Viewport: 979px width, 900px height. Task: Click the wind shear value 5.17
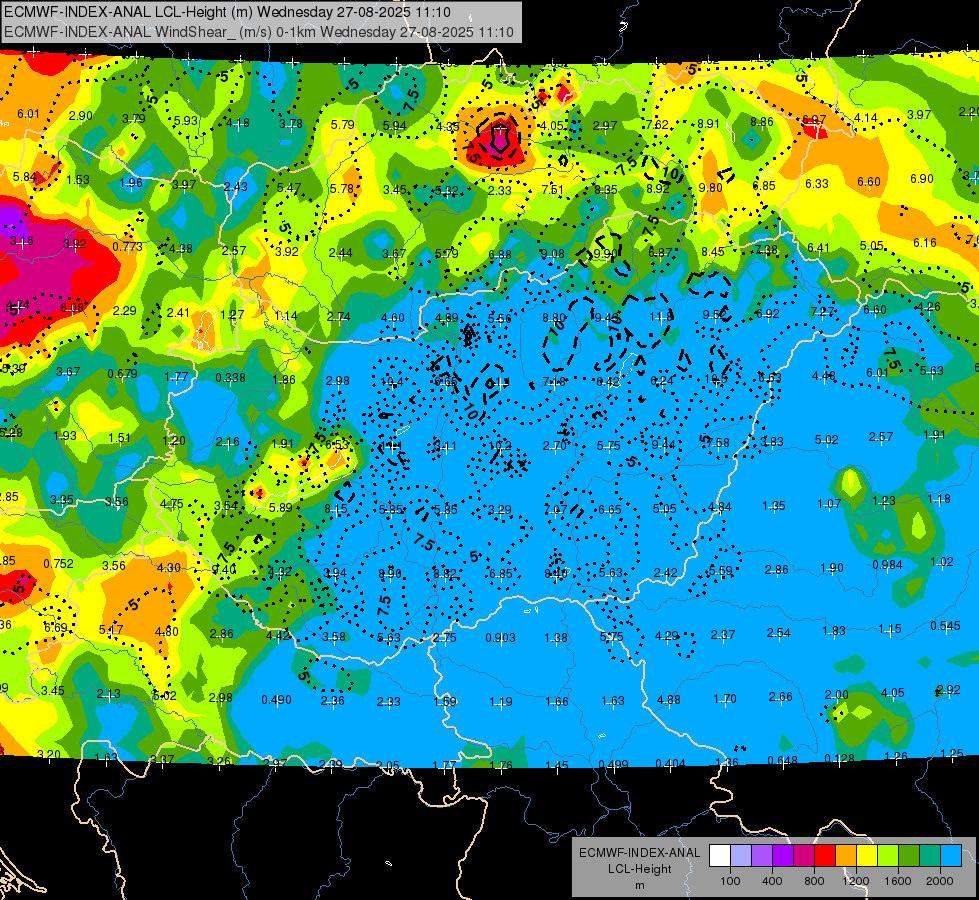(x=111, y=630)
